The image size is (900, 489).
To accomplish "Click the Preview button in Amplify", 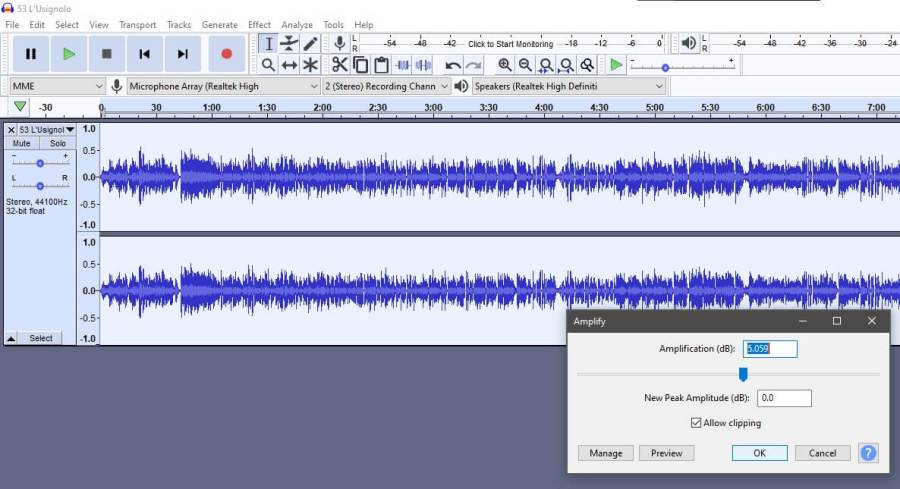I will coord(666,453).
